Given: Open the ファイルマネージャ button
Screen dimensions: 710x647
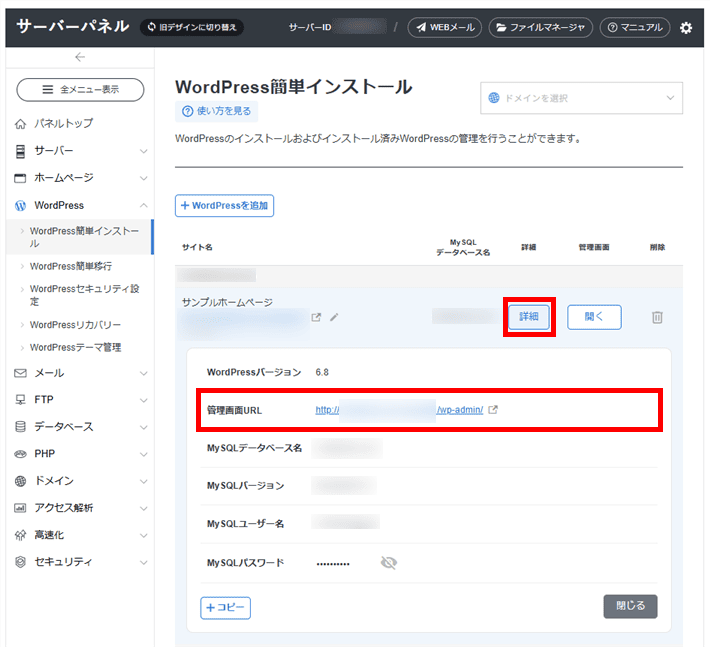Looking at the screenshot, I should [x=541, y=28].
